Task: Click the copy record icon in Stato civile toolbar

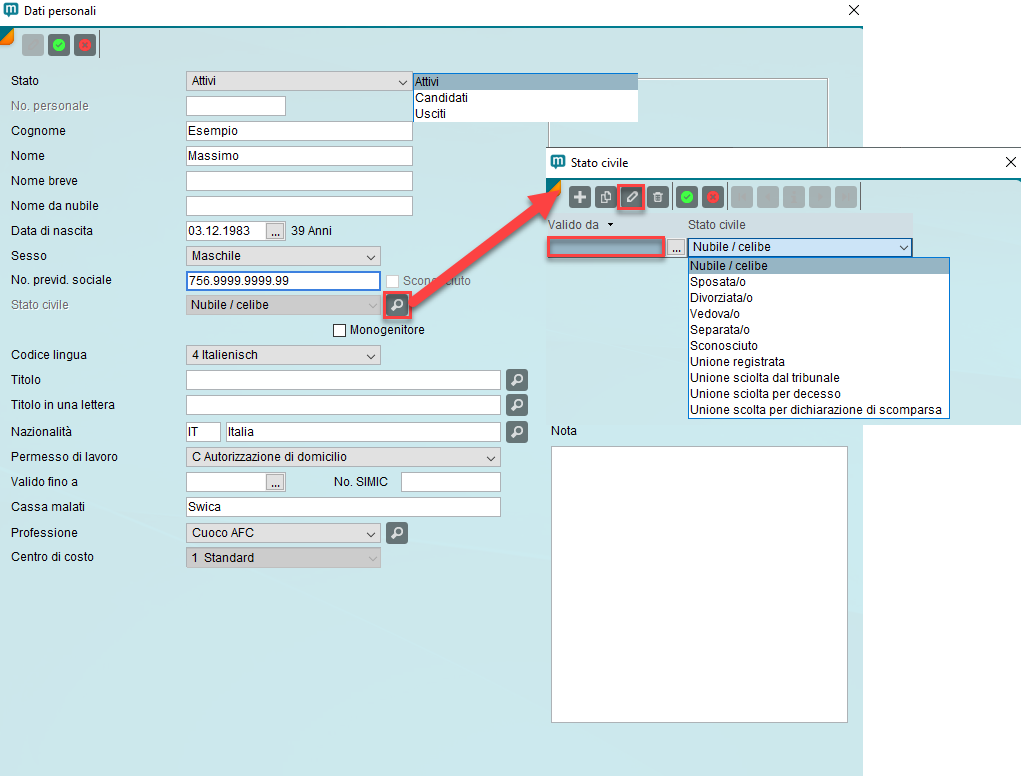Action: coord(606,197)
